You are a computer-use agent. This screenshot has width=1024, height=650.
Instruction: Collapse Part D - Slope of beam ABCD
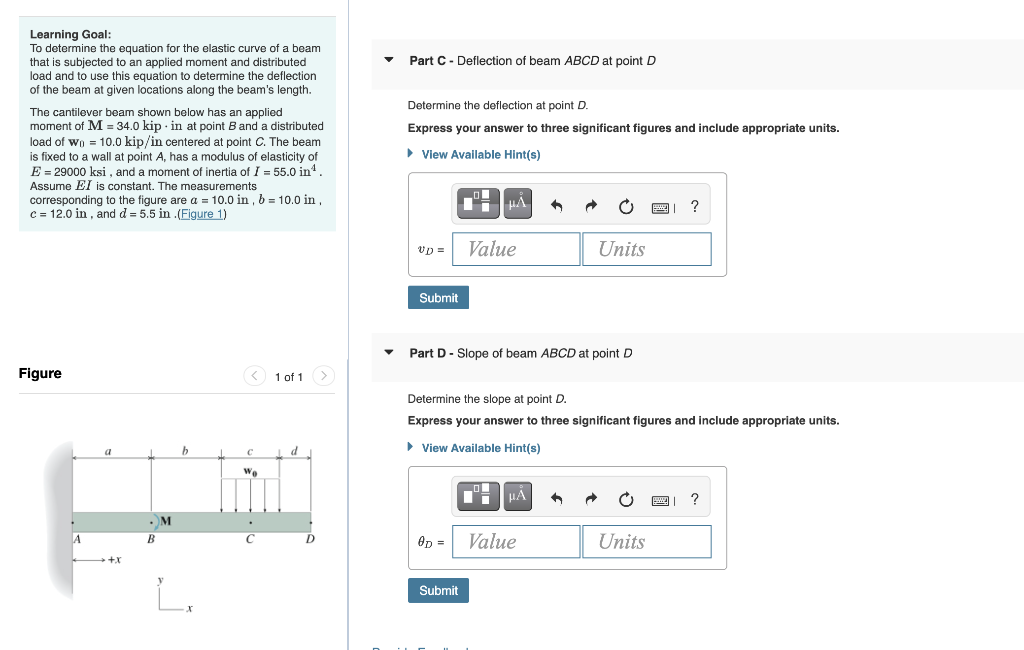(388, 353)
